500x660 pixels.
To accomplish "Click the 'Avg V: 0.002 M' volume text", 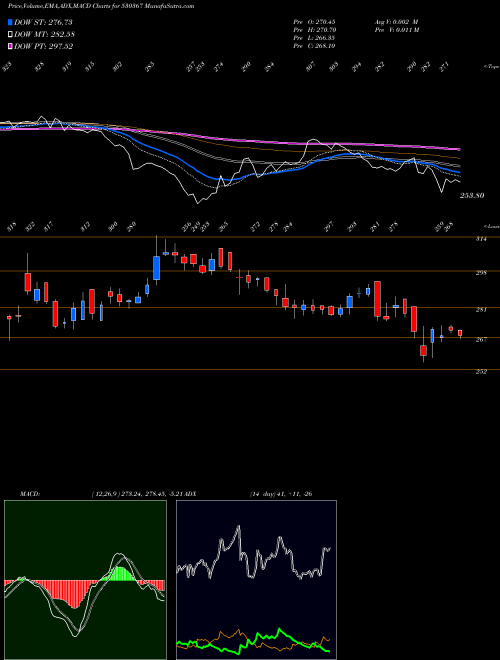I will tap(396, 22).
